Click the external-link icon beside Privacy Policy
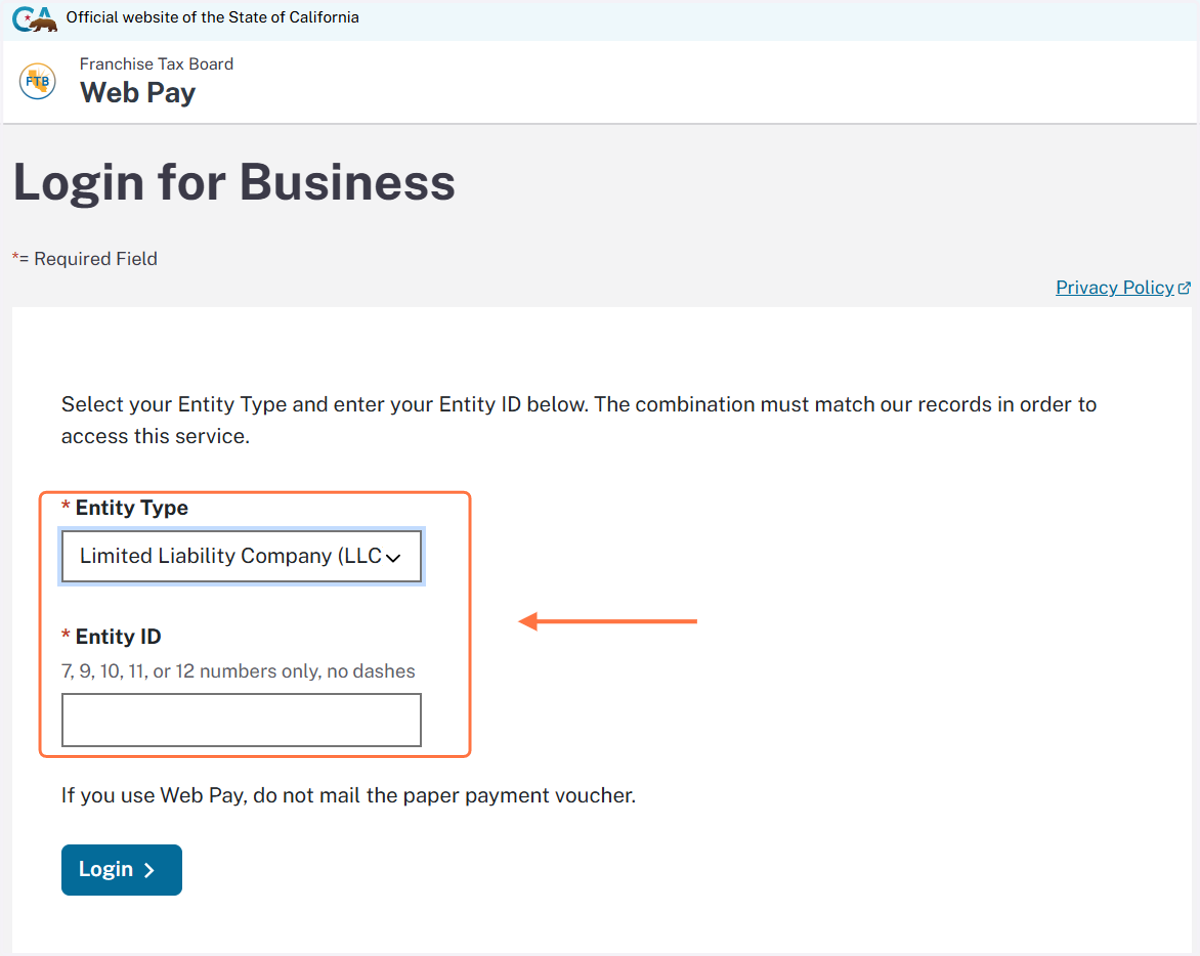1200x956 pixels. tap(1185, 288)
